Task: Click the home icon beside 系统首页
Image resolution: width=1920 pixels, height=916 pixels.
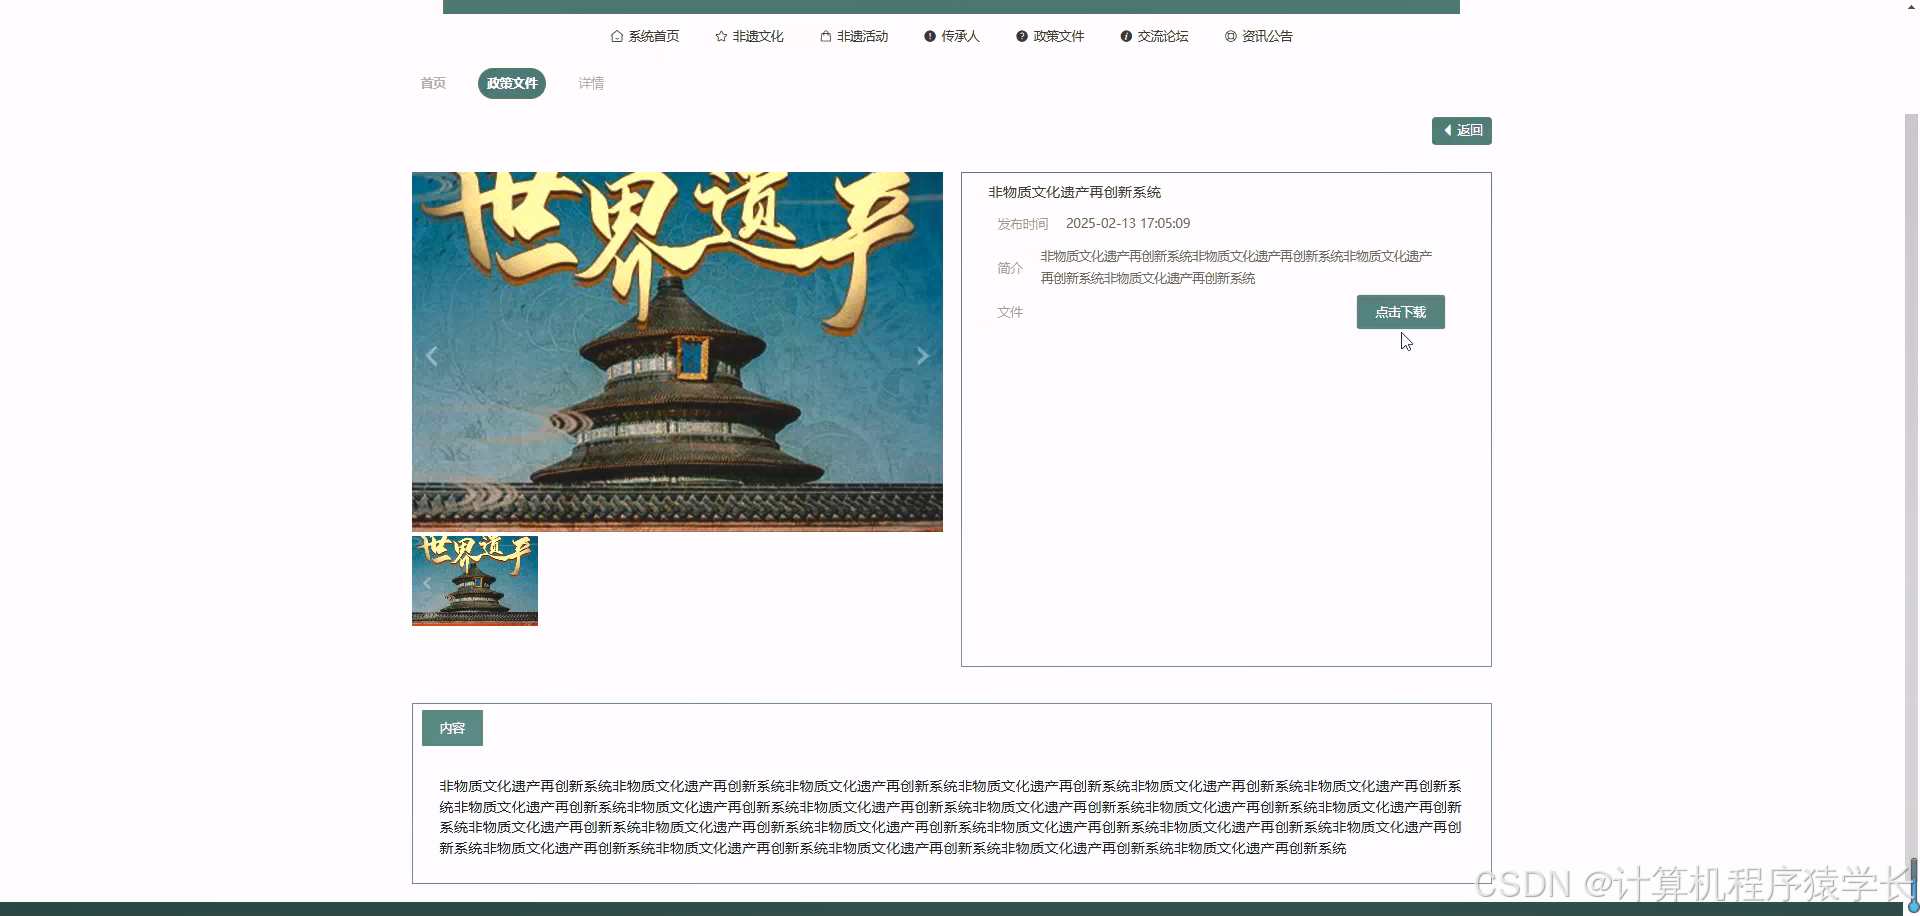Action: coord(616,36)
